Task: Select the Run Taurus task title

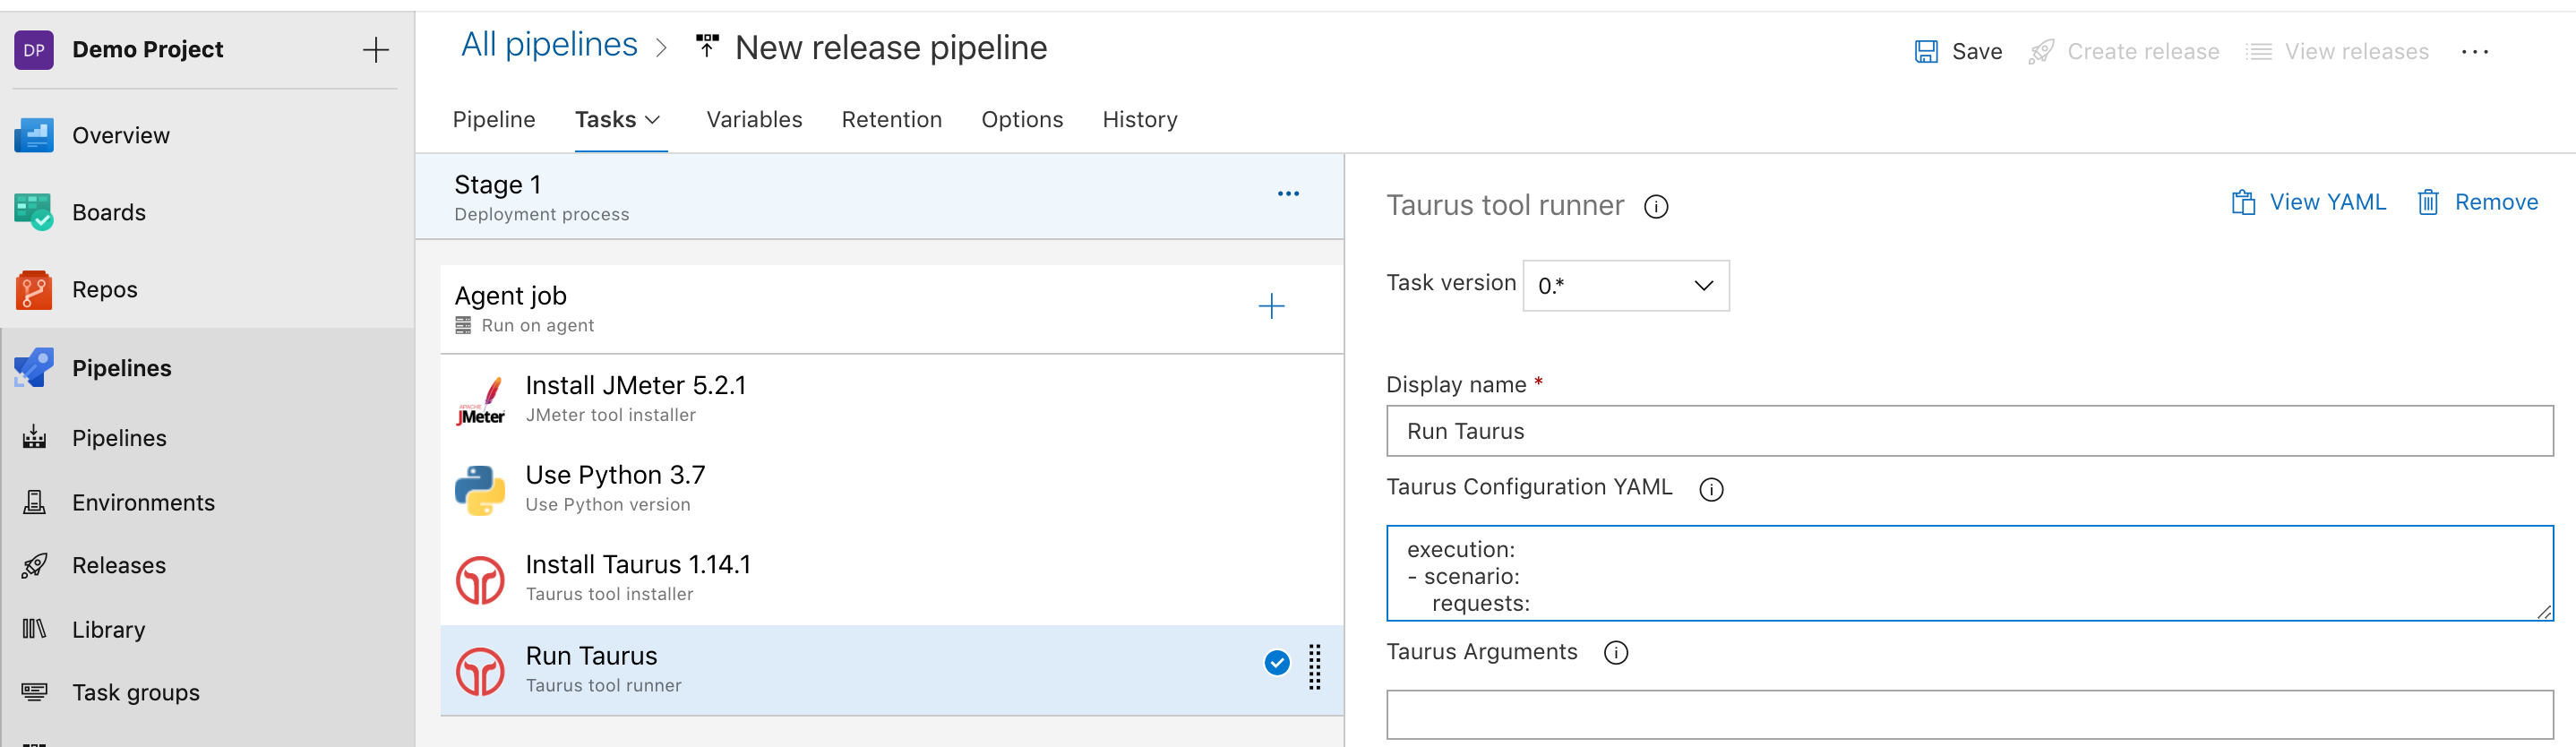Action: pos(591,657)
